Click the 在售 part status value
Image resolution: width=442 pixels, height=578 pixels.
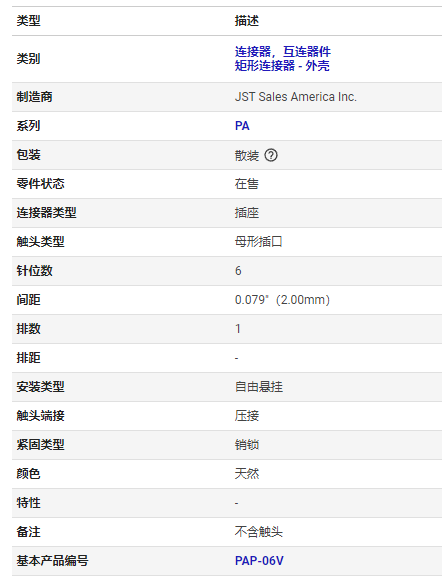click(247, 184)
